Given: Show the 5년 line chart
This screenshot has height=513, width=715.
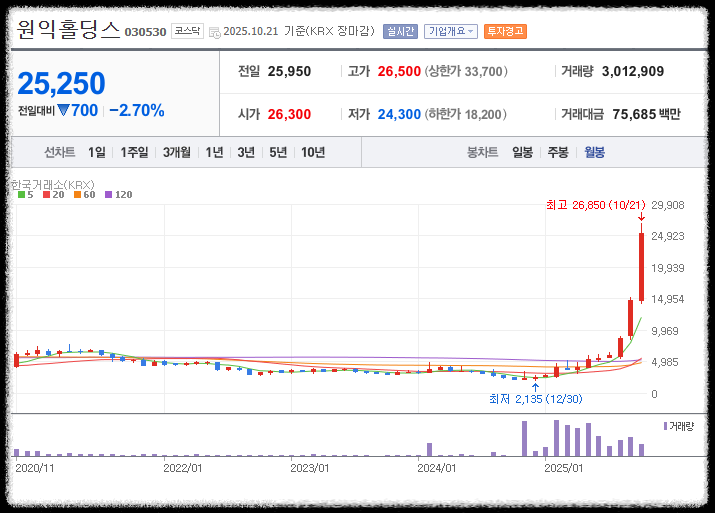Looking at the screenshot, I should tap(278, 152).
